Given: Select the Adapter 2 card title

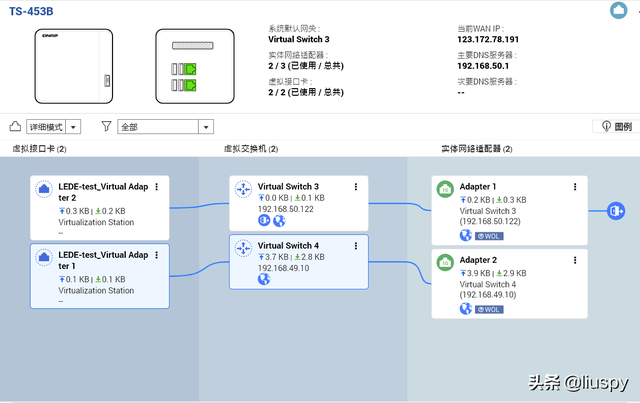Looking at the screenshot, I should [478, 260].
